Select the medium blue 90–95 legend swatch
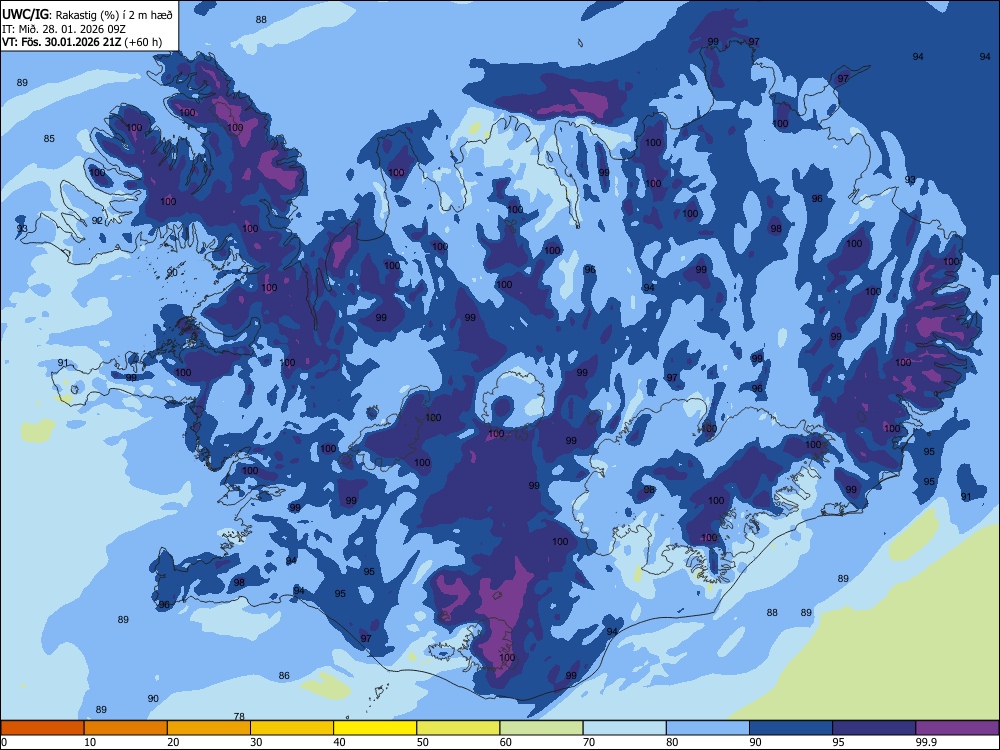This screenshot has width=1000, height=750. pos(791,728)
